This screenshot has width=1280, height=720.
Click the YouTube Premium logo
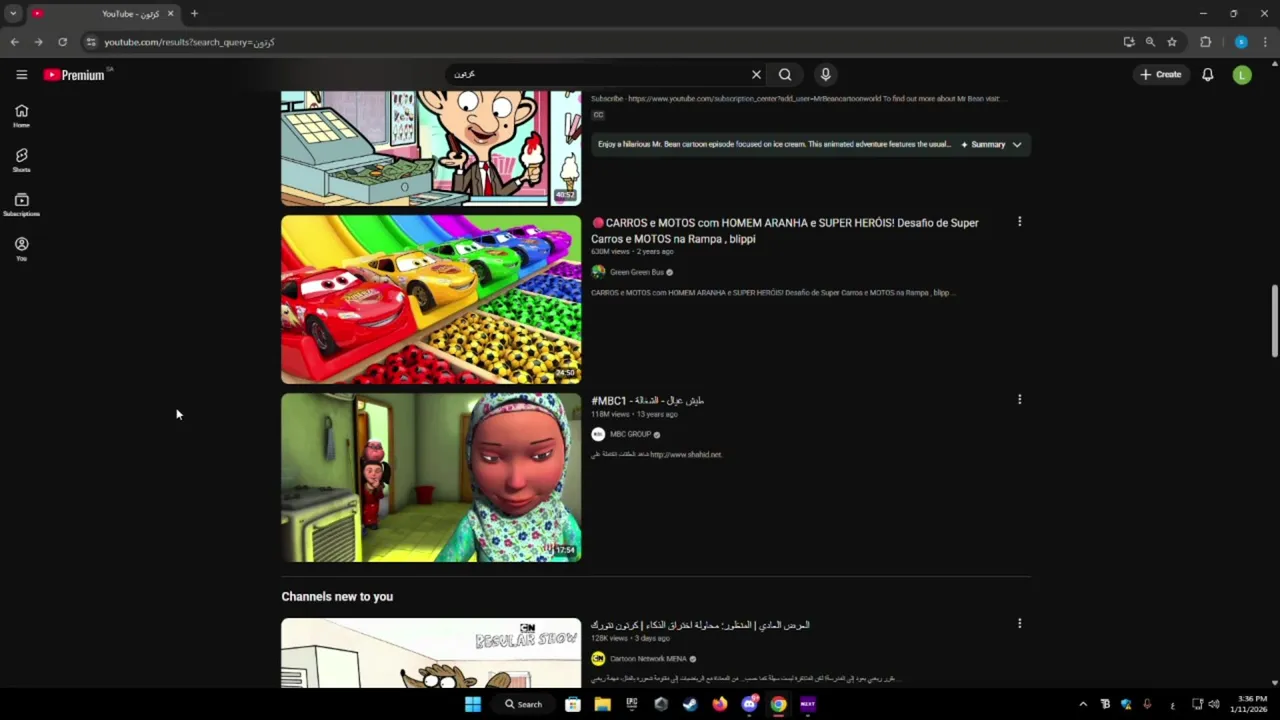pos(74,75)
